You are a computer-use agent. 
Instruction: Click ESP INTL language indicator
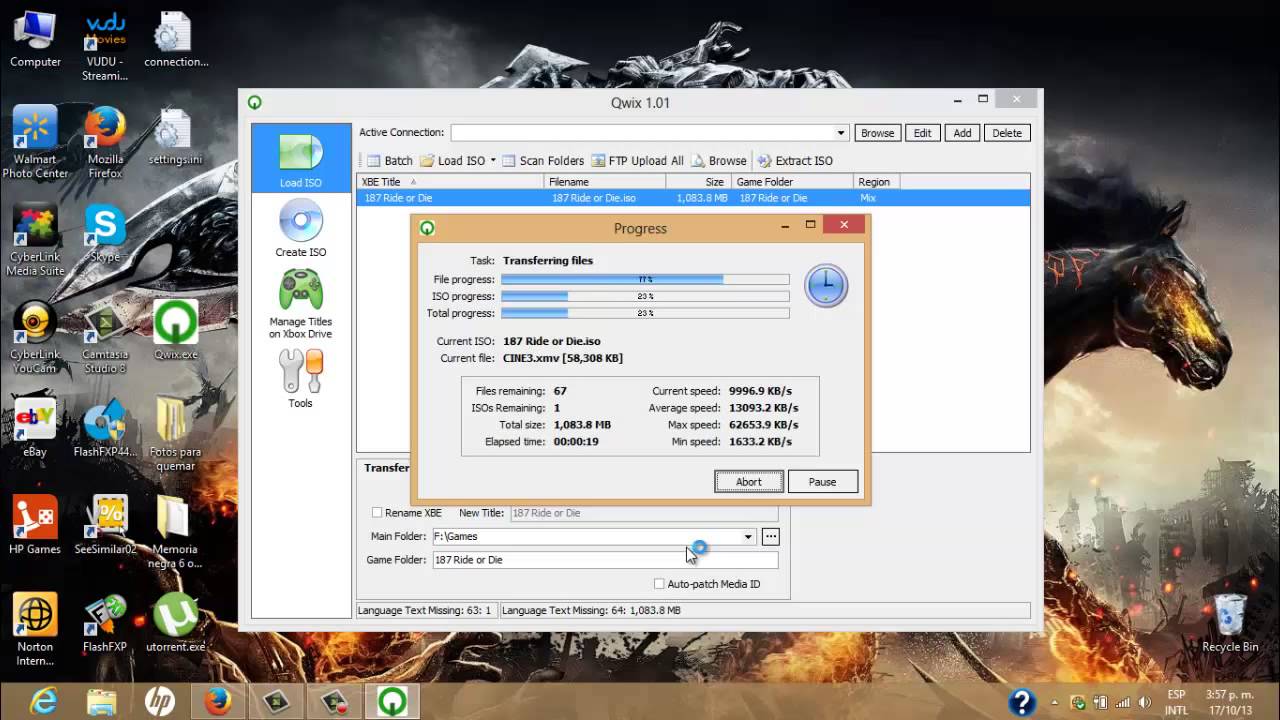tap(1177, 702)
